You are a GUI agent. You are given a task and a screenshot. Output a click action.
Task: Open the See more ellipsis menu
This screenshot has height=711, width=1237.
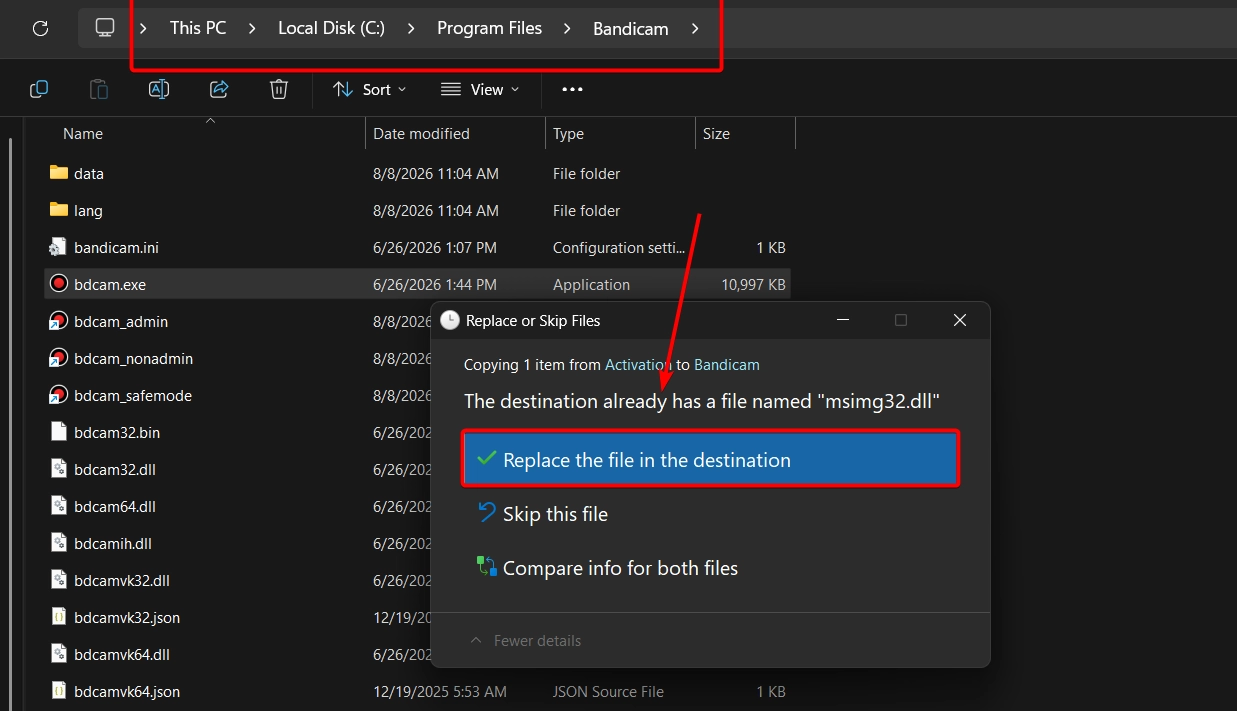[572, 89]
